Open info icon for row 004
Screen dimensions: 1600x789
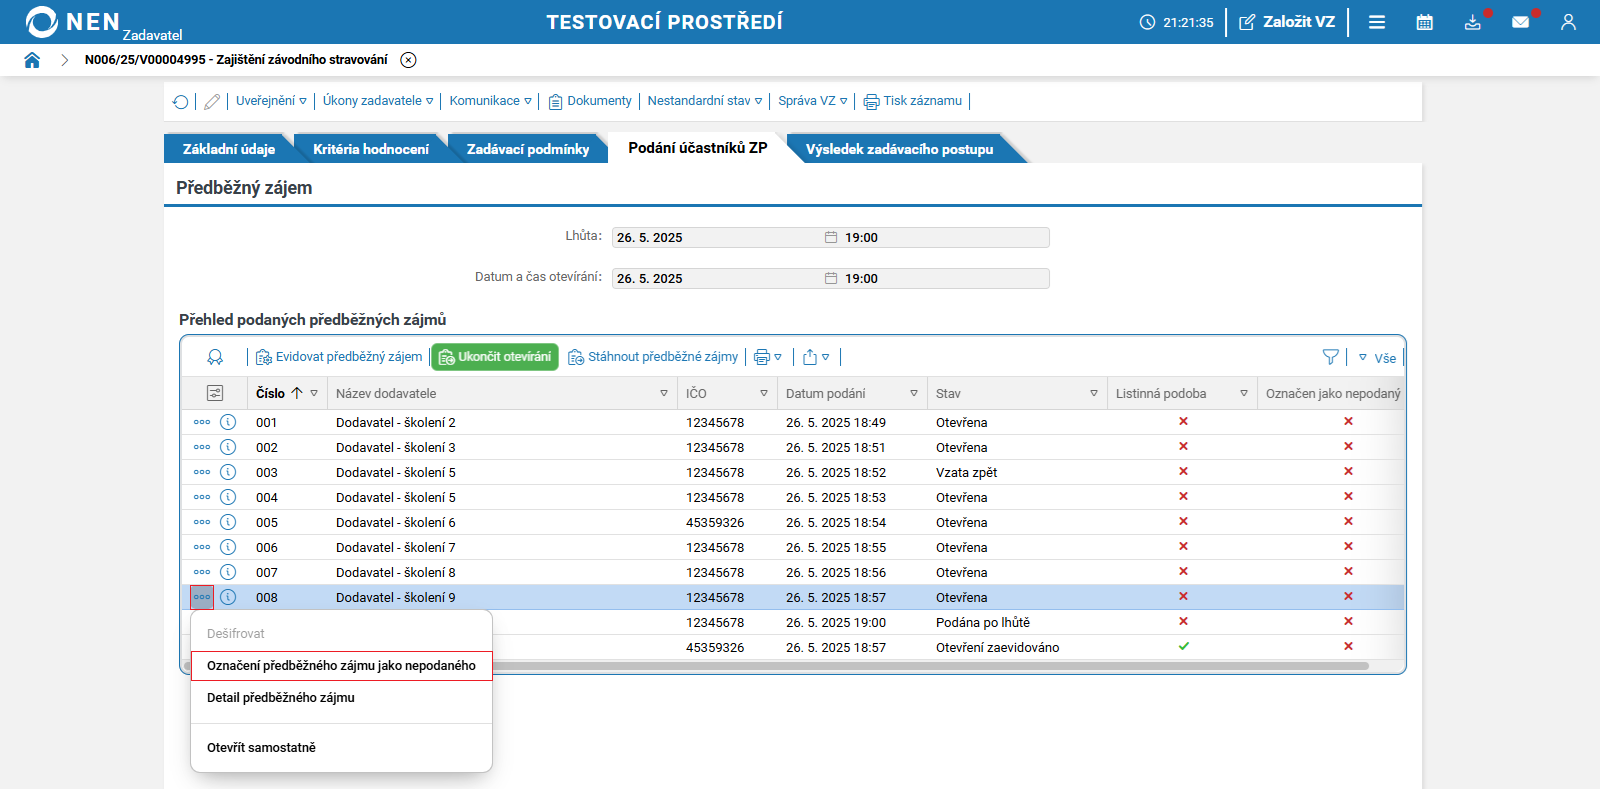point(228,497)
